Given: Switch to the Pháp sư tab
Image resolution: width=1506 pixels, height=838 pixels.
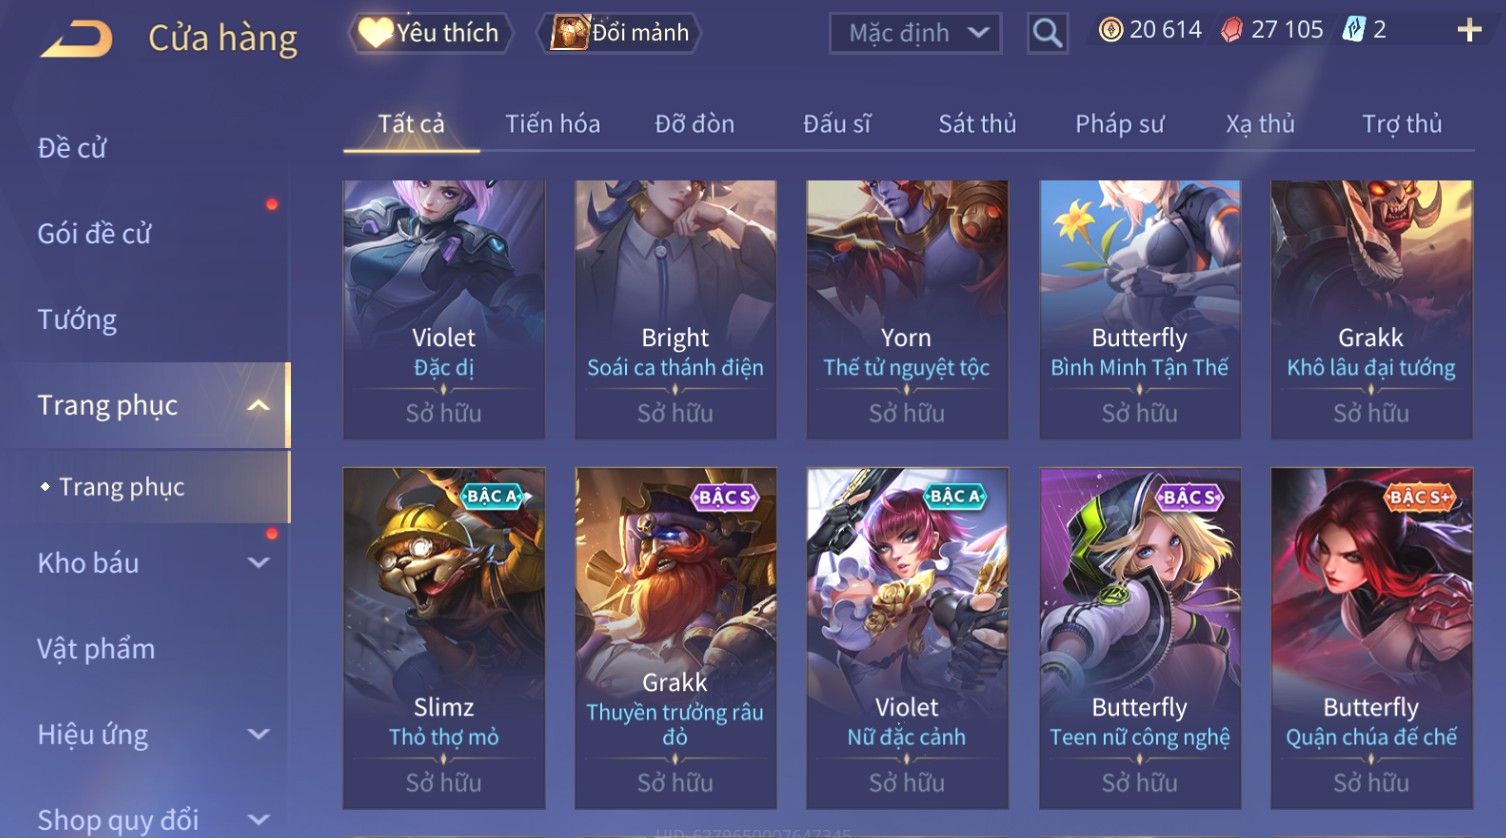Looking at the screenshot, I should click(1119, 124).
